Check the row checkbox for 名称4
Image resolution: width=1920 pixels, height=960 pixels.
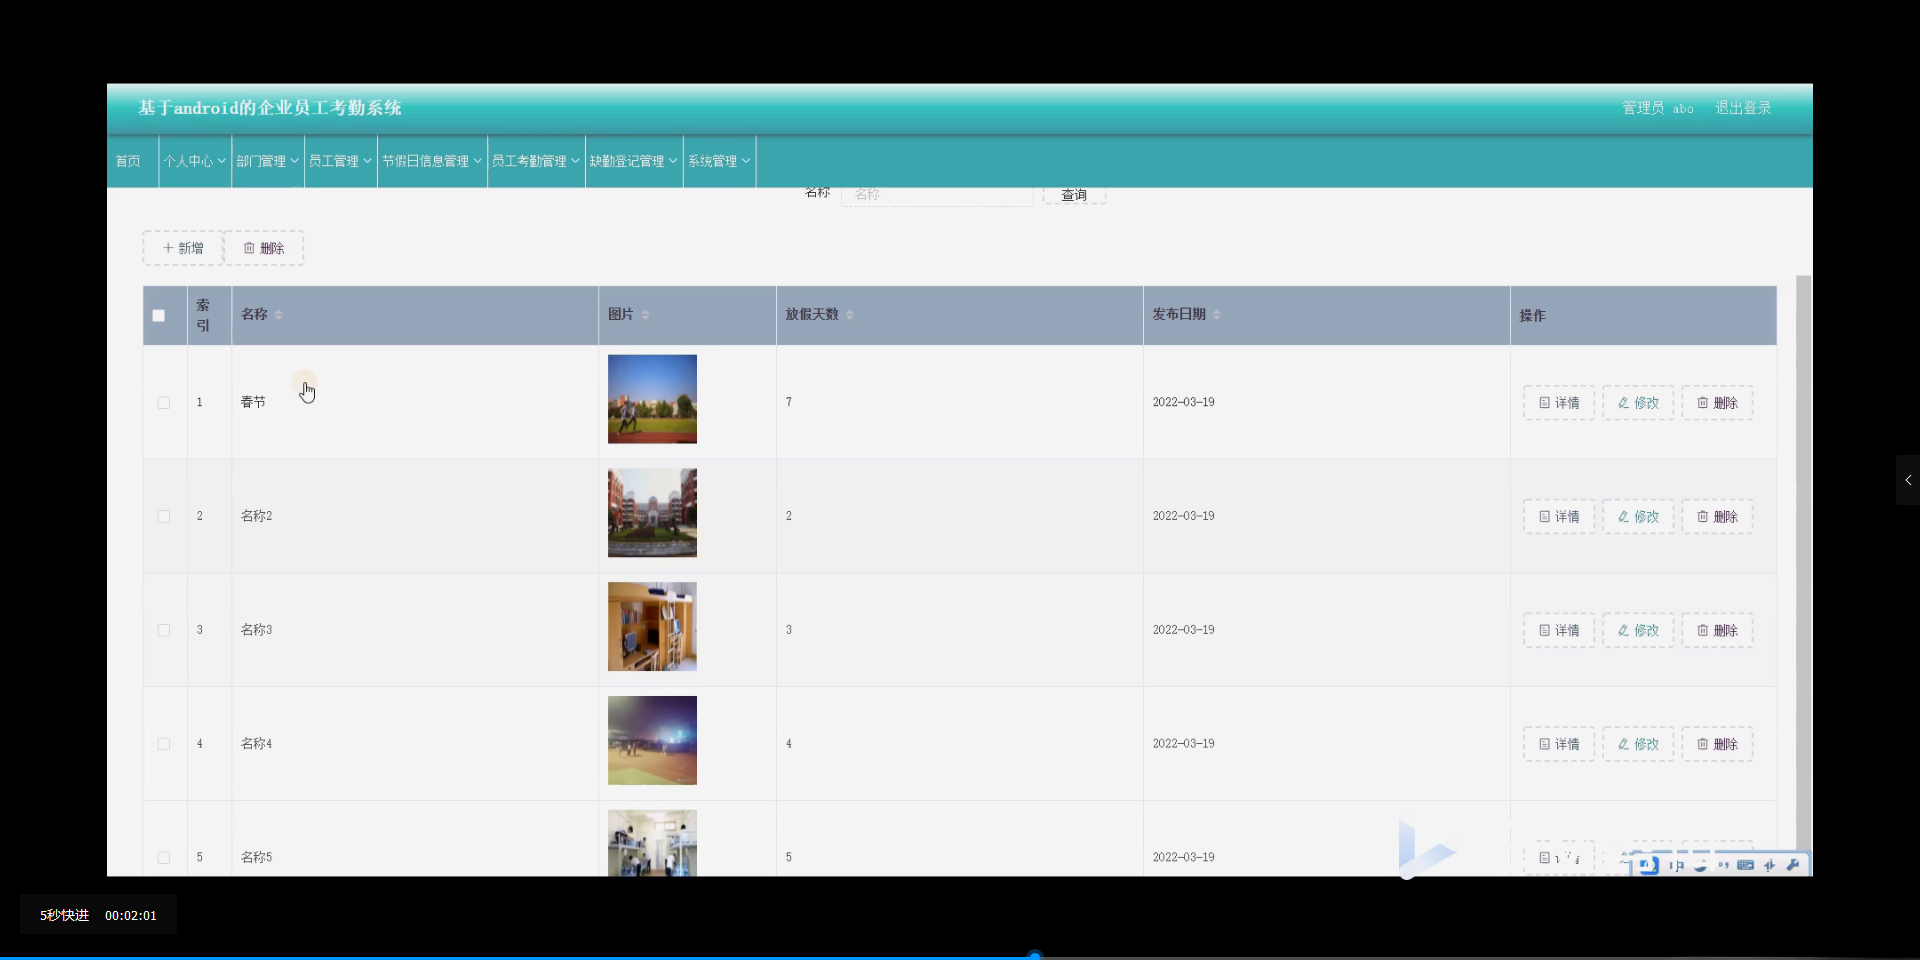coord(163,744)
